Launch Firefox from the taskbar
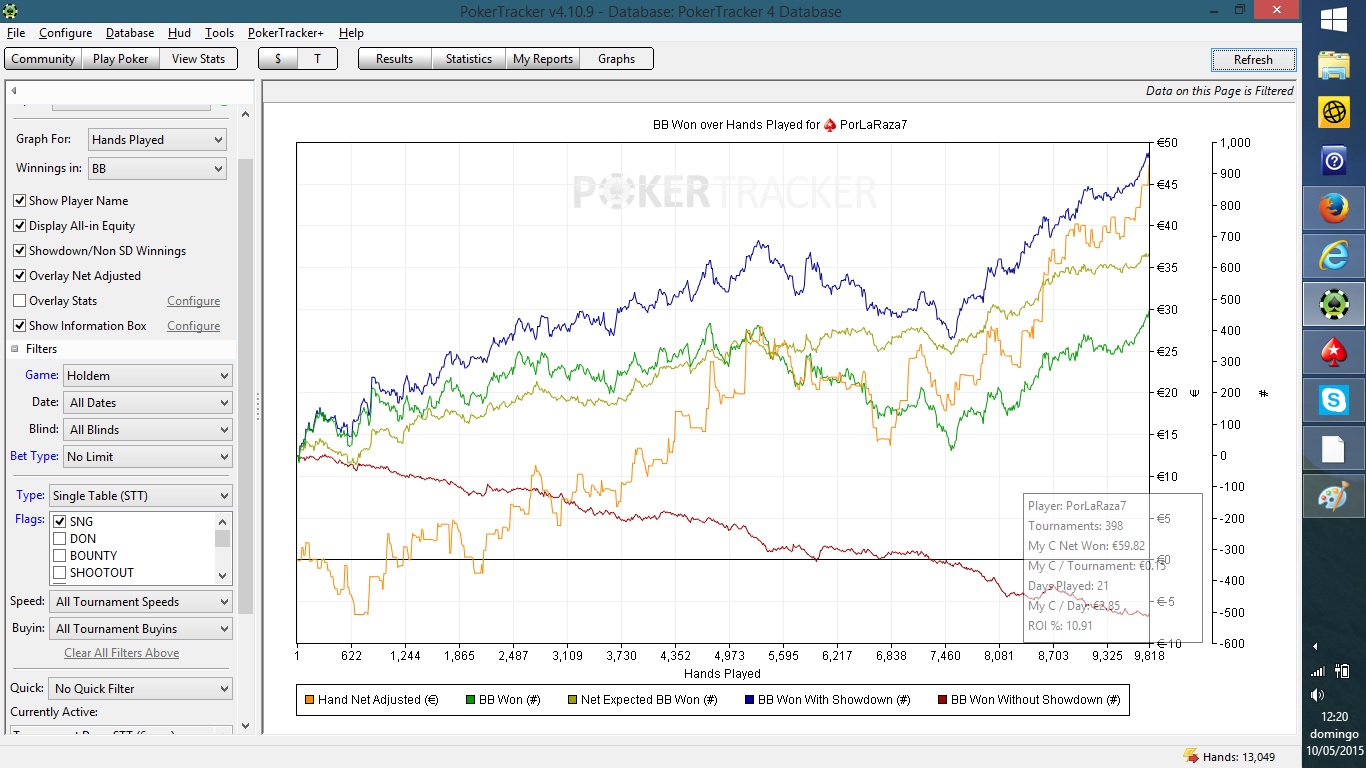1366x768 pixels. [1334, 209]
